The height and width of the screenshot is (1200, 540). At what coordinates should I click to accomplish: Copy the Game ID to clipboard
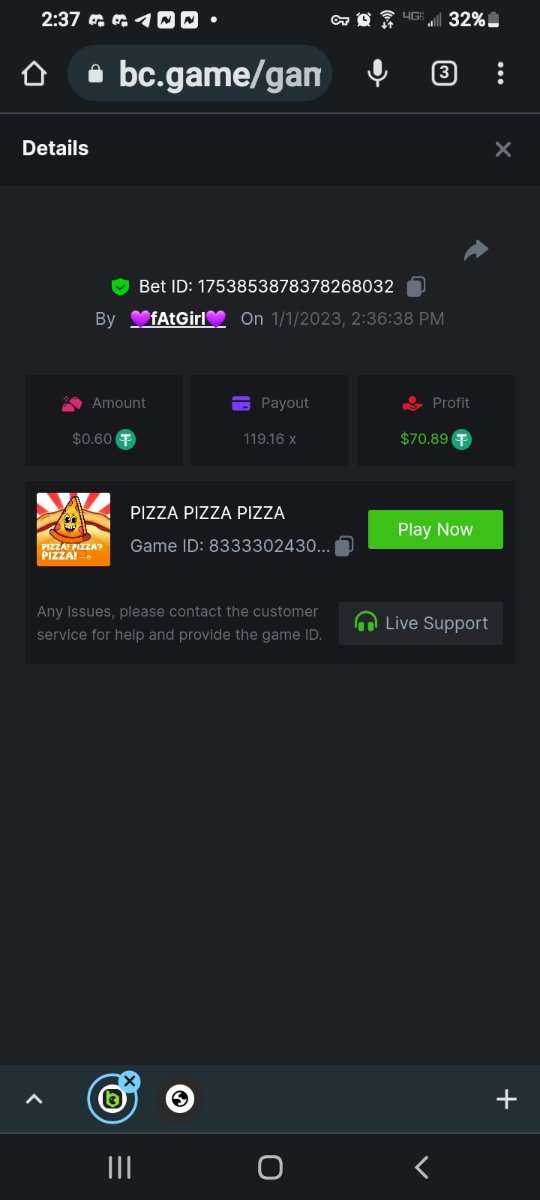pos(344,546)
